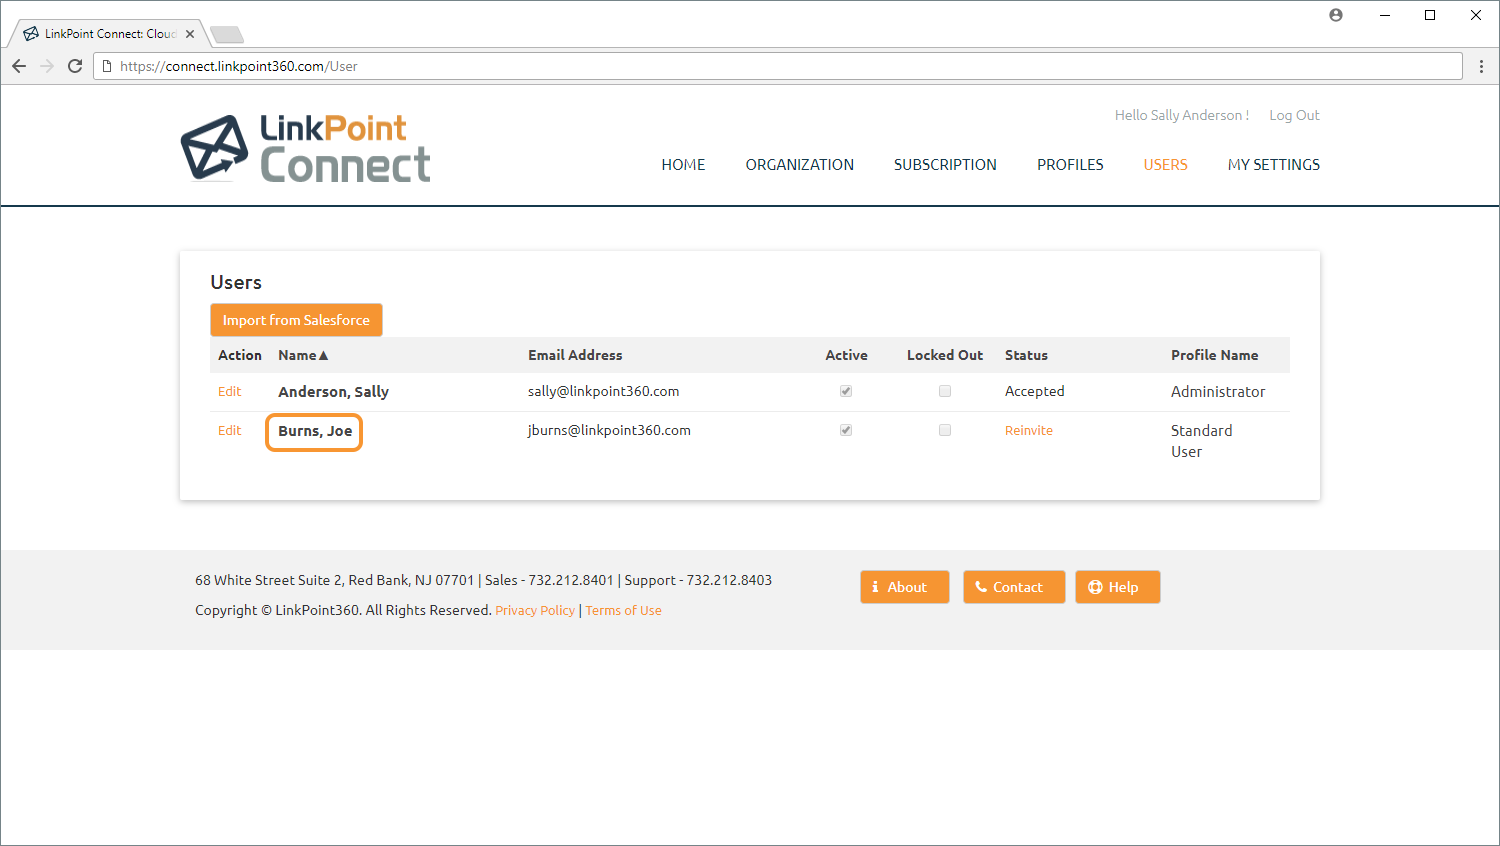Image resolution: width=1500 pixels, height=846 pixels.
Task: Click the Standard User profile name cell
Action: pos(1202,441)
